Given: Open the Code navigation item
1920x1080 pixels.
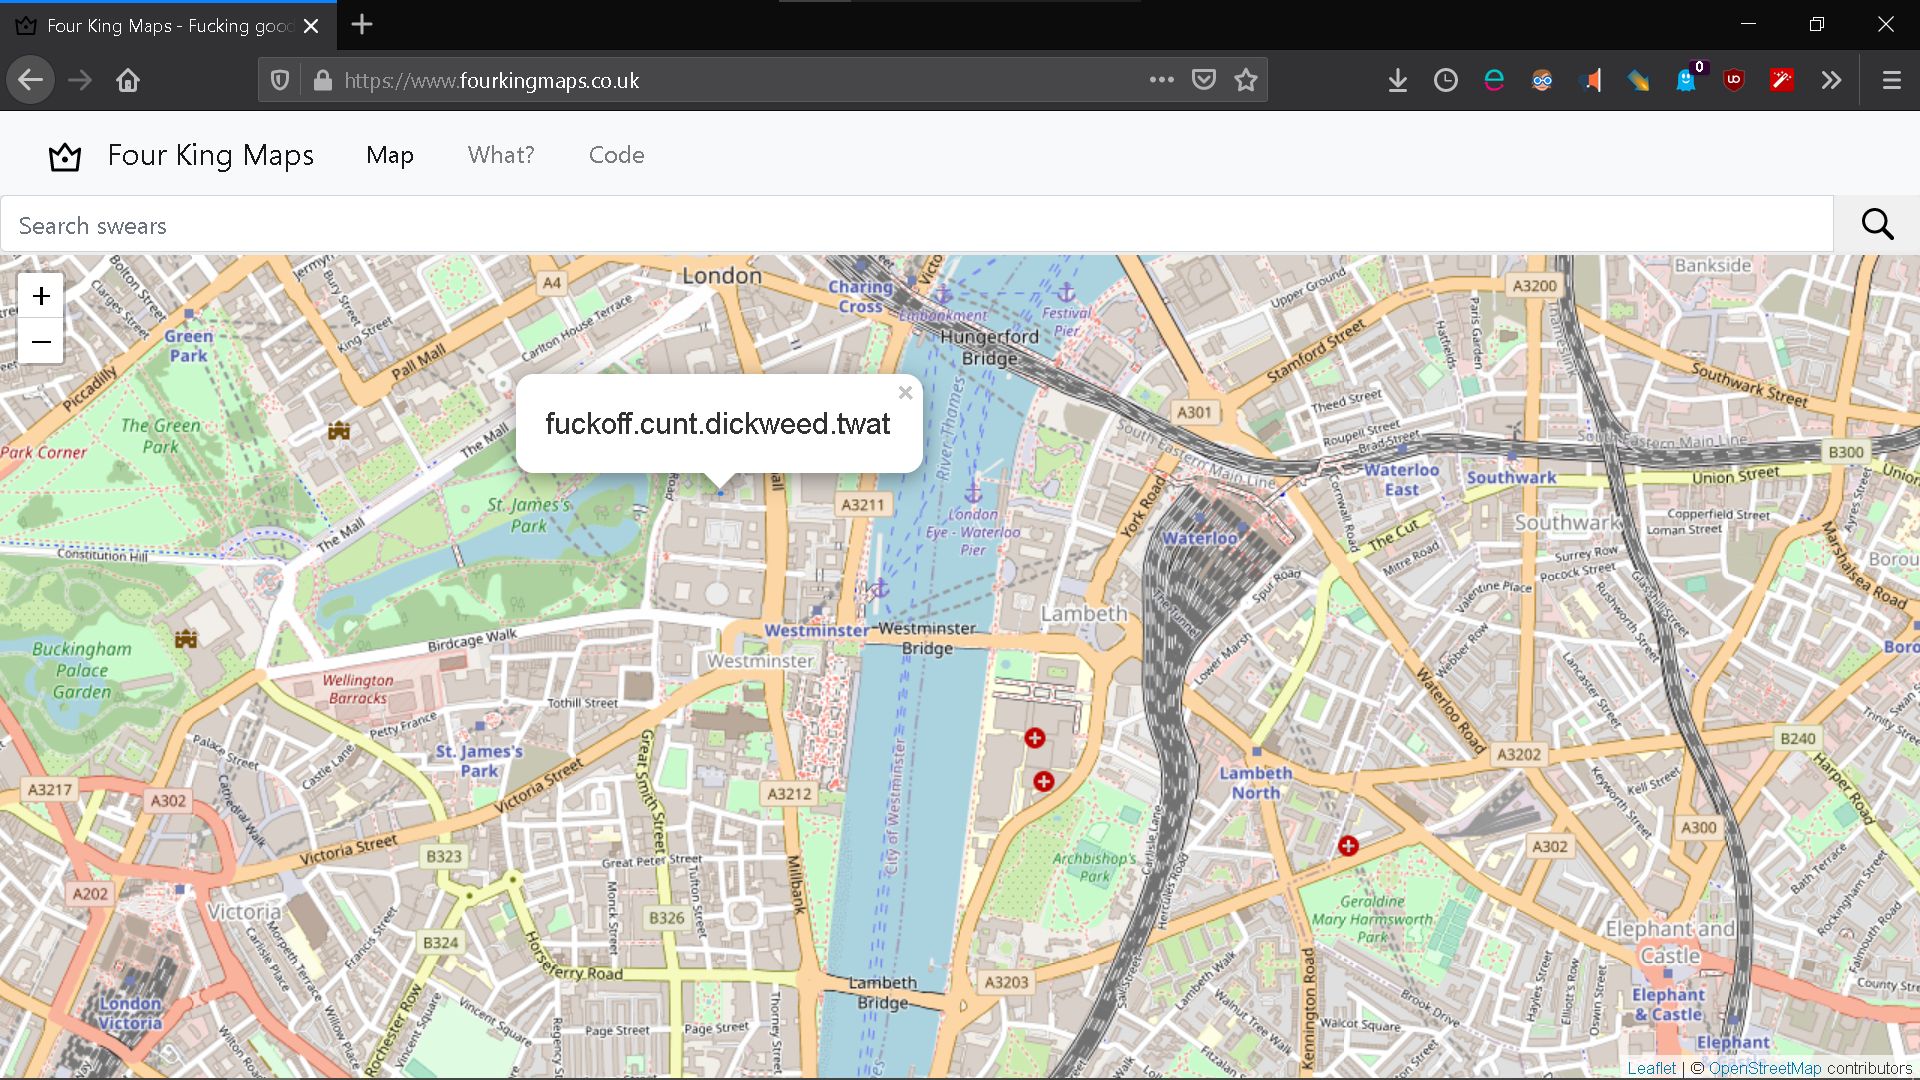Looking at the screenshot, I should tap(616, 155).
